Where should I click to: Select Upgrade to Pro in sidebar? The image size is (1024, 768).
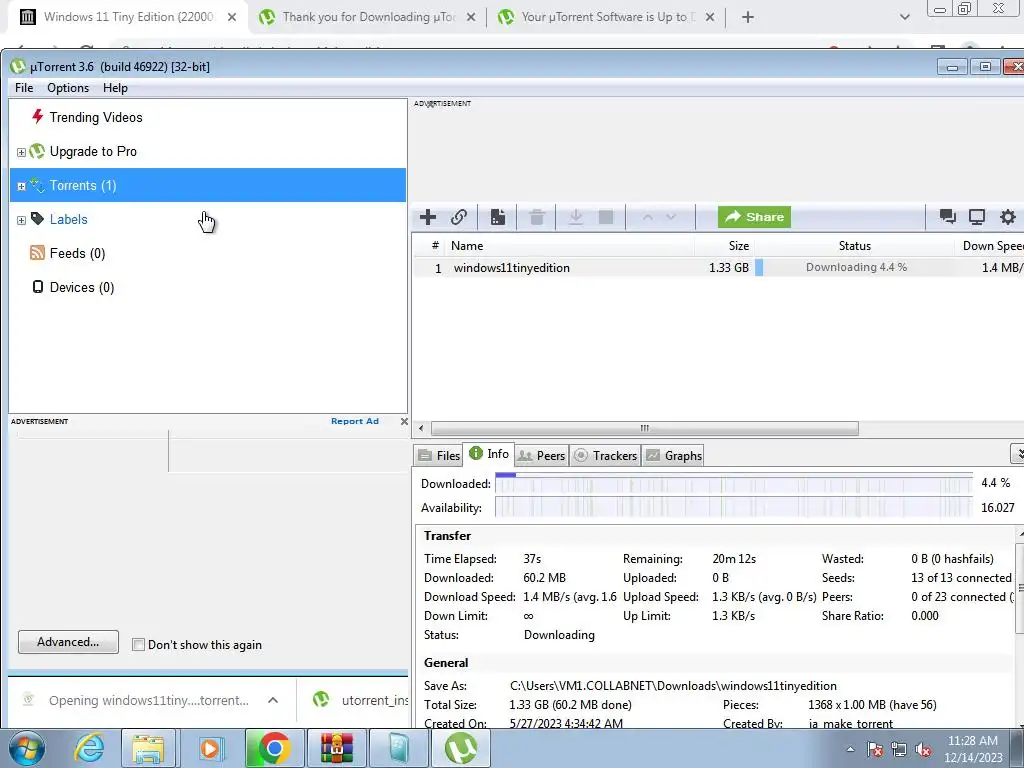(x=93, y=152)
